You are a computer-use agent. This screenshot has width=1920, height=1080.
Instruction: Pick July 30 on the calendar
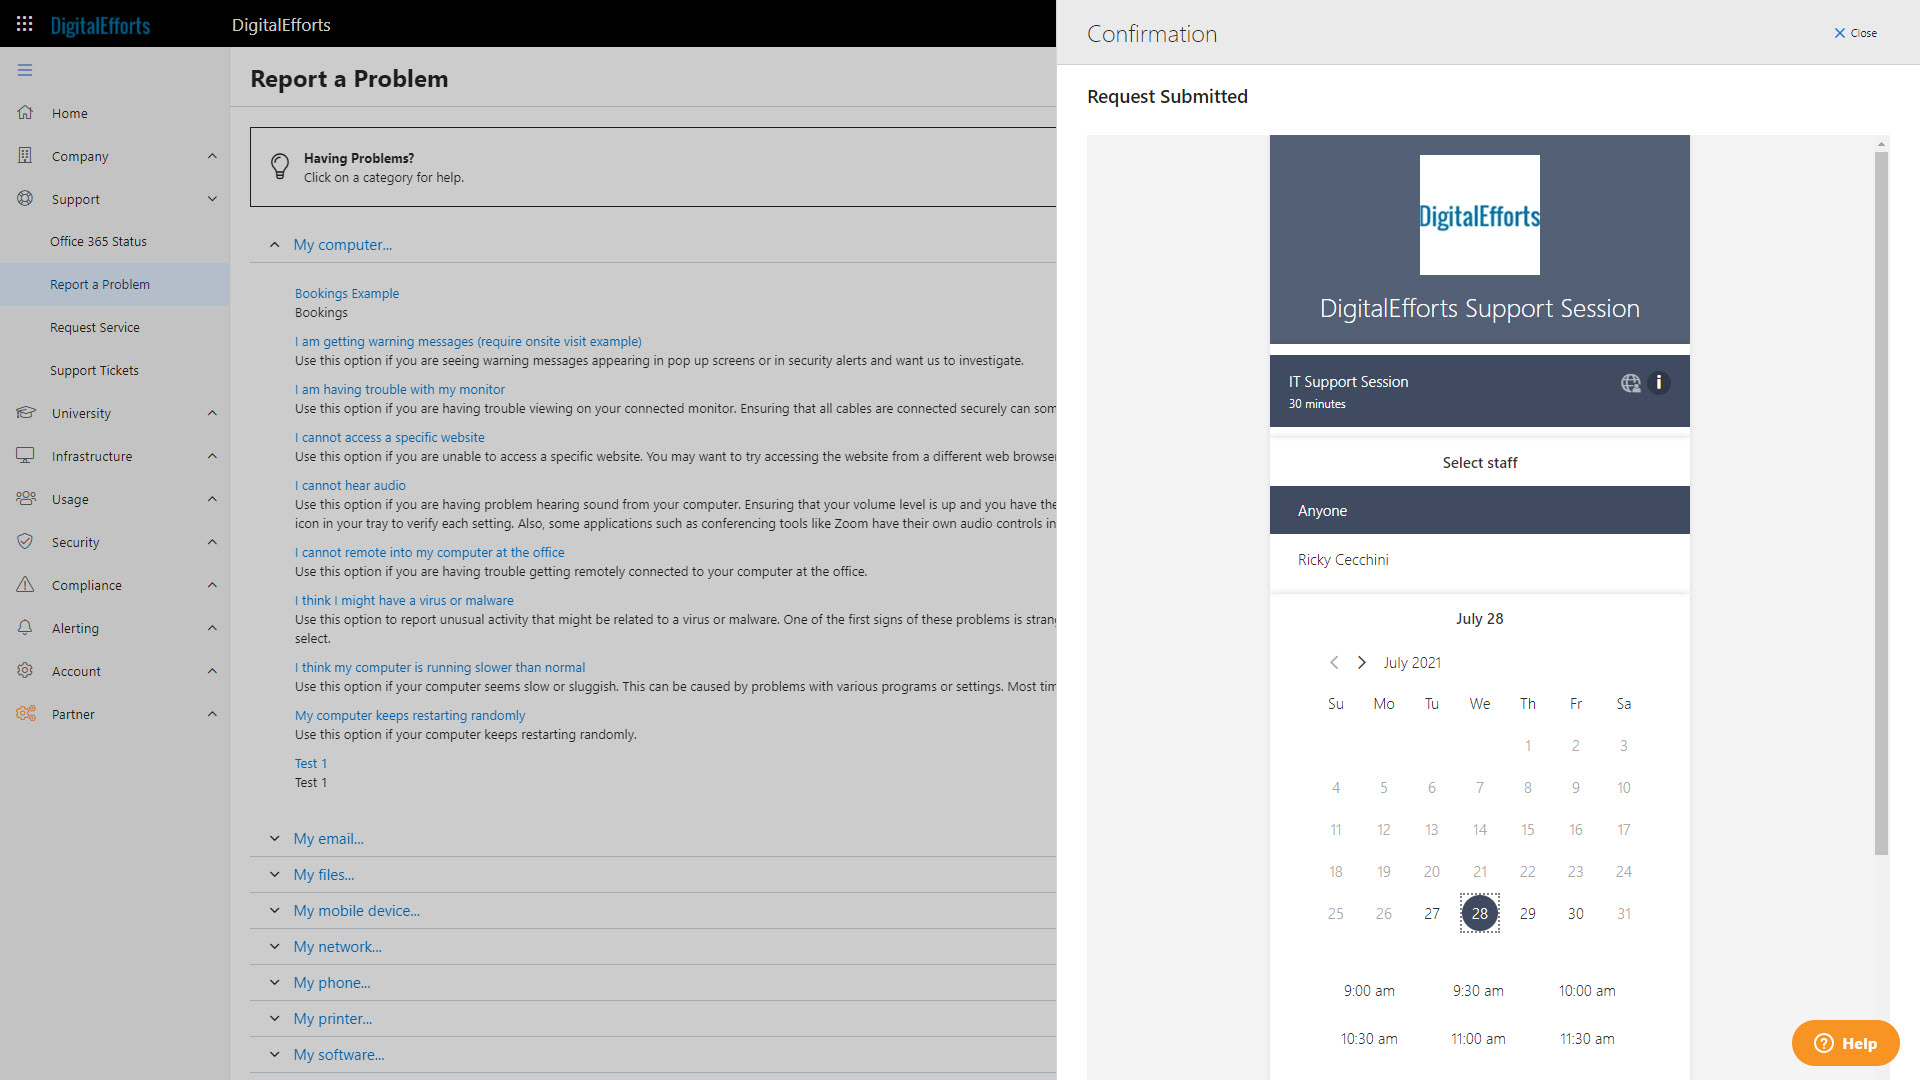1576,913
